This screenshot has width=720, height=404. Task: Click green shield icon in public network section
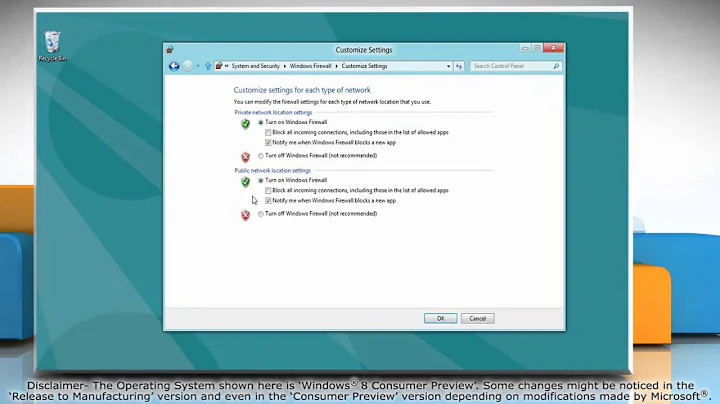246,182
